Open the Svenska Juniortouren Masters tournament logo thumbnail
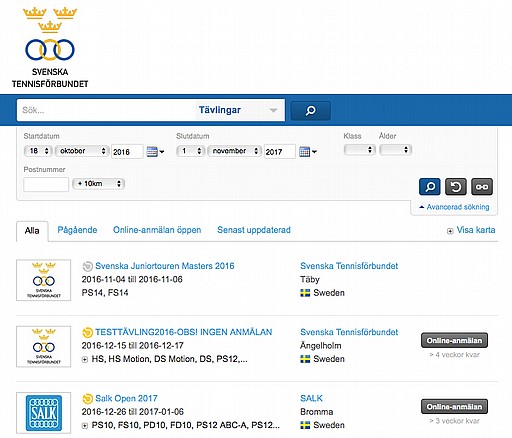512x438 pixels. [x=44, y=280]
